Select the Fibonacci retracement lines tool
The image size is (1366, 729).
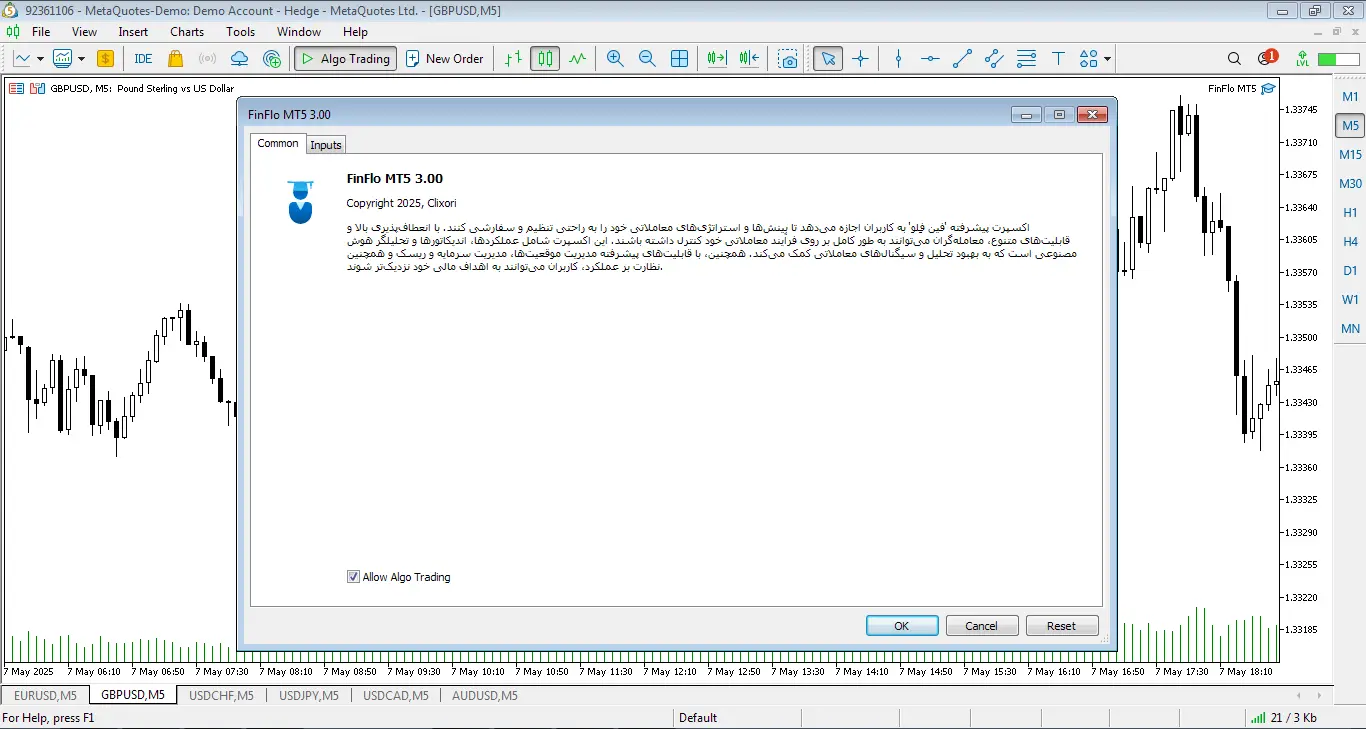point(1026,59)
